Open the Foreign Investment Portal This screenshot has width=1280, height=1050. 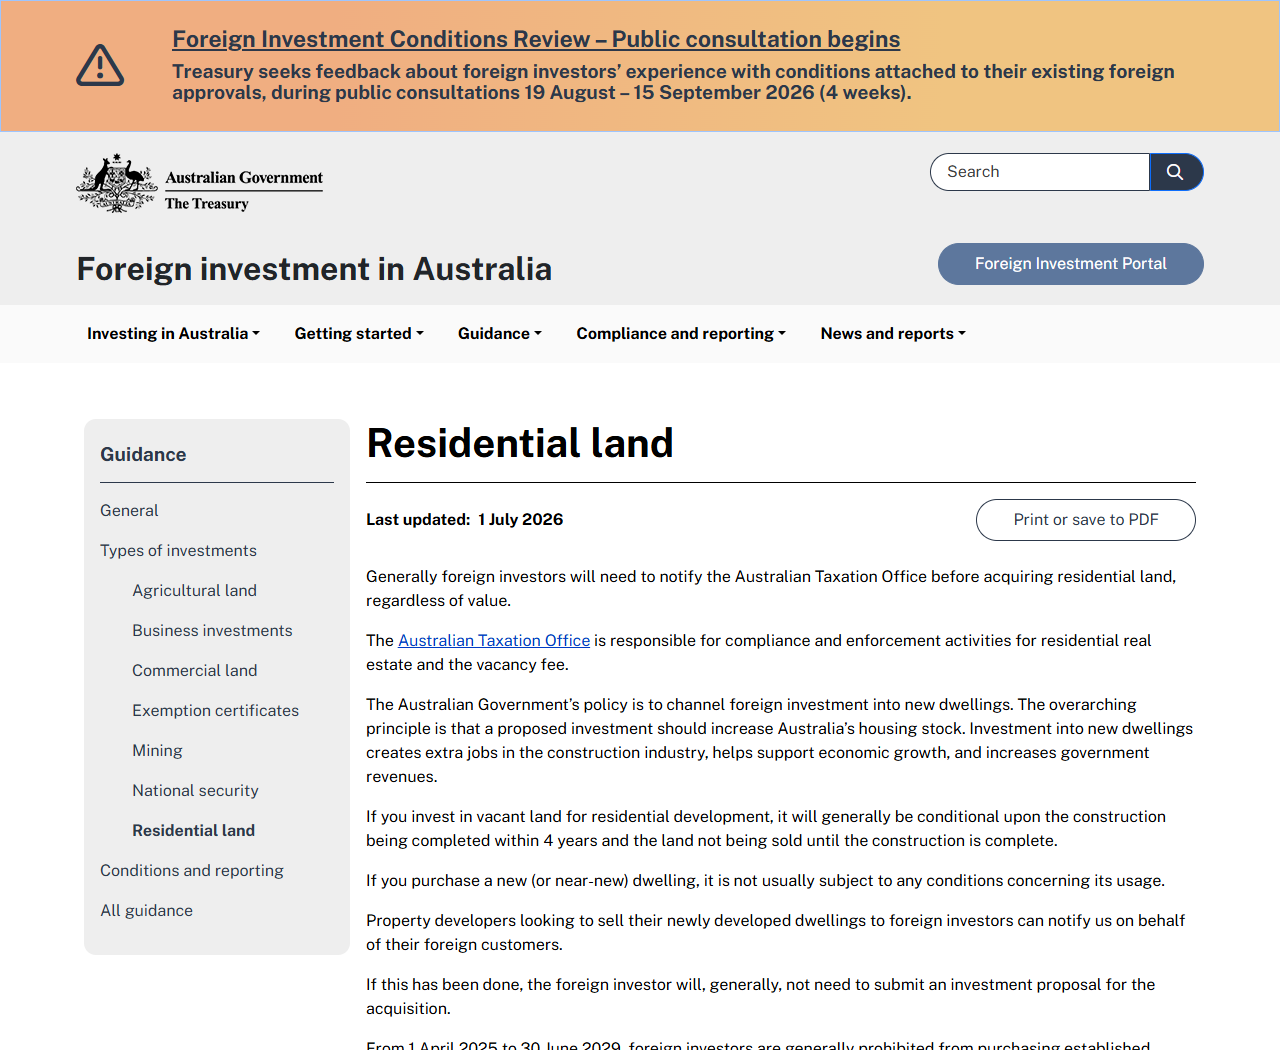coord(1071,264)
